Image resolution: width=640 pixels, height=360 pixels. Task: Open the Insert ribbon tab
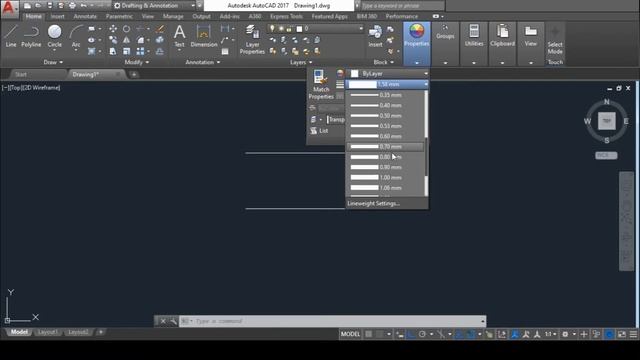(x=58, y=16)
